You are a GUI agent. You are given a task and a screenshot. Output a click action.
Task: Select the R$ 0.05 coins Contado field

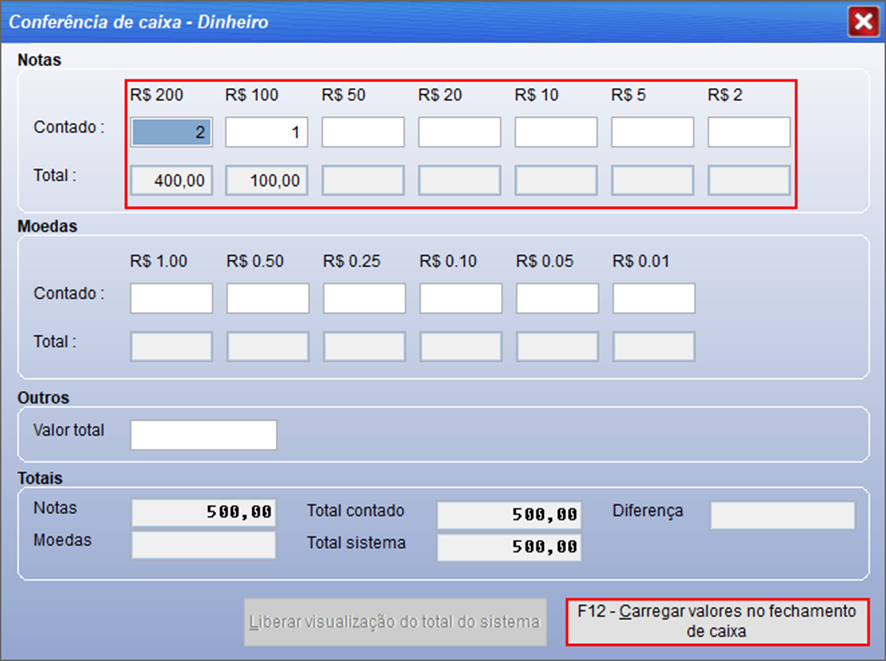point(557,298)
